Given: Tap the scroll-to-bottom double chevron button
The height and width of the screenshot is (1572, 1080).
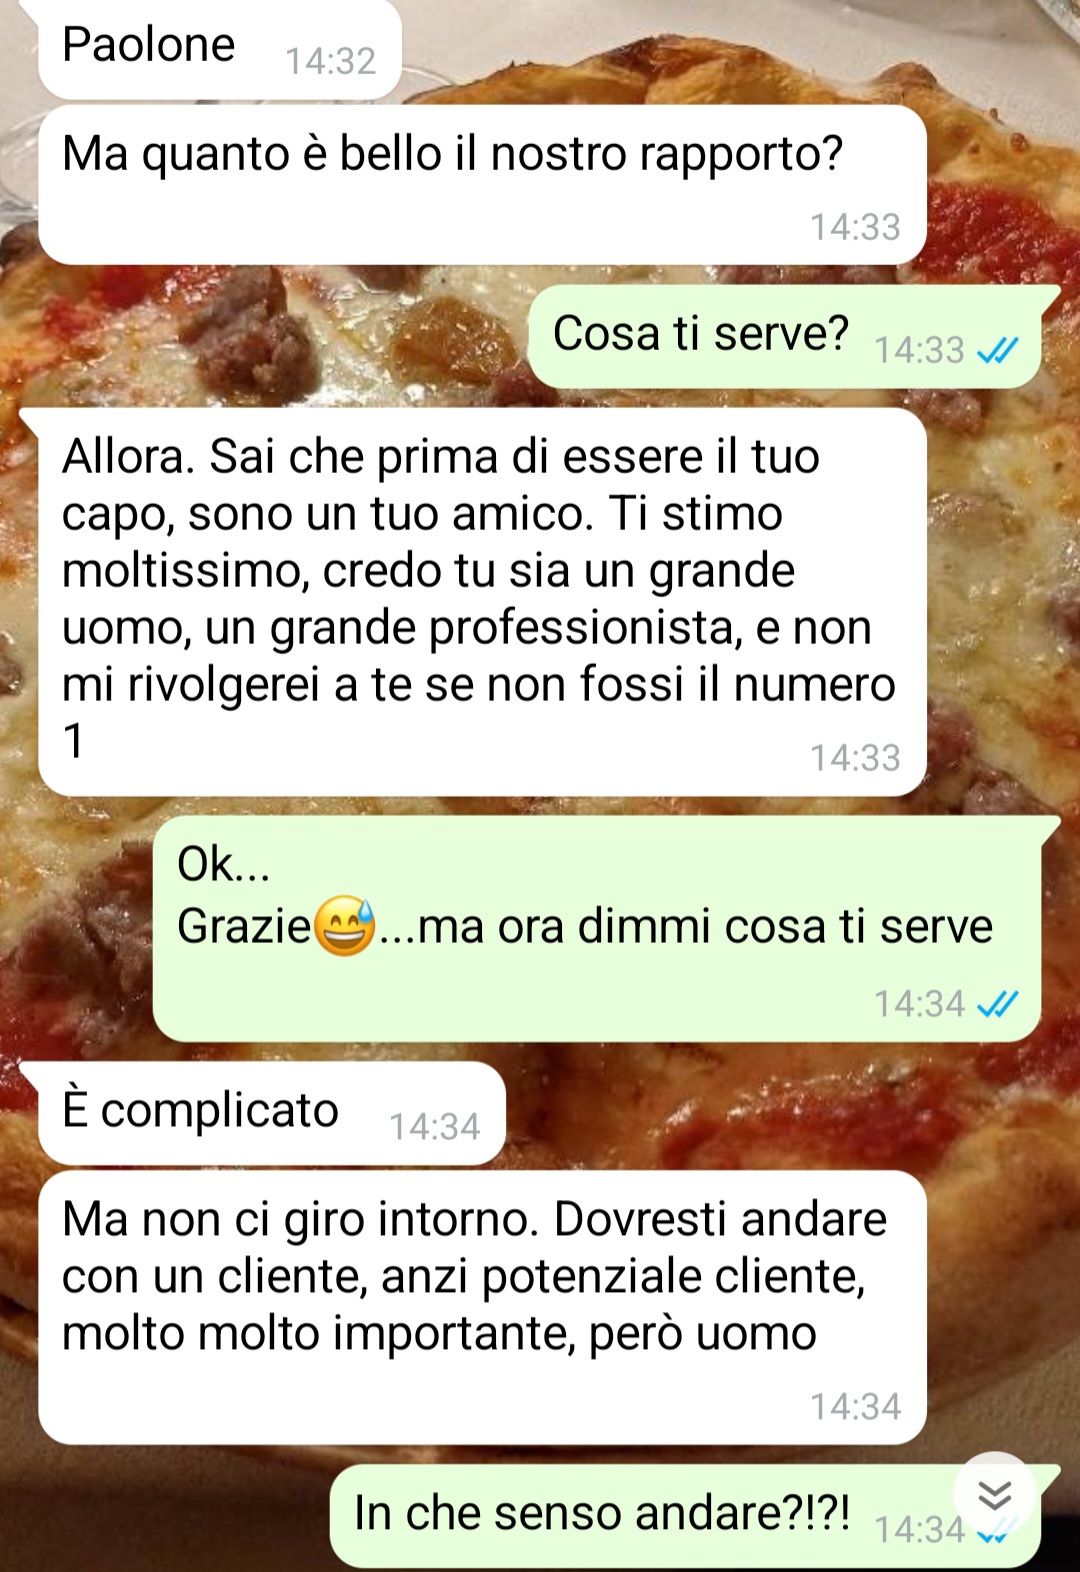Looking at the screenshot, I should [994, 1496].
